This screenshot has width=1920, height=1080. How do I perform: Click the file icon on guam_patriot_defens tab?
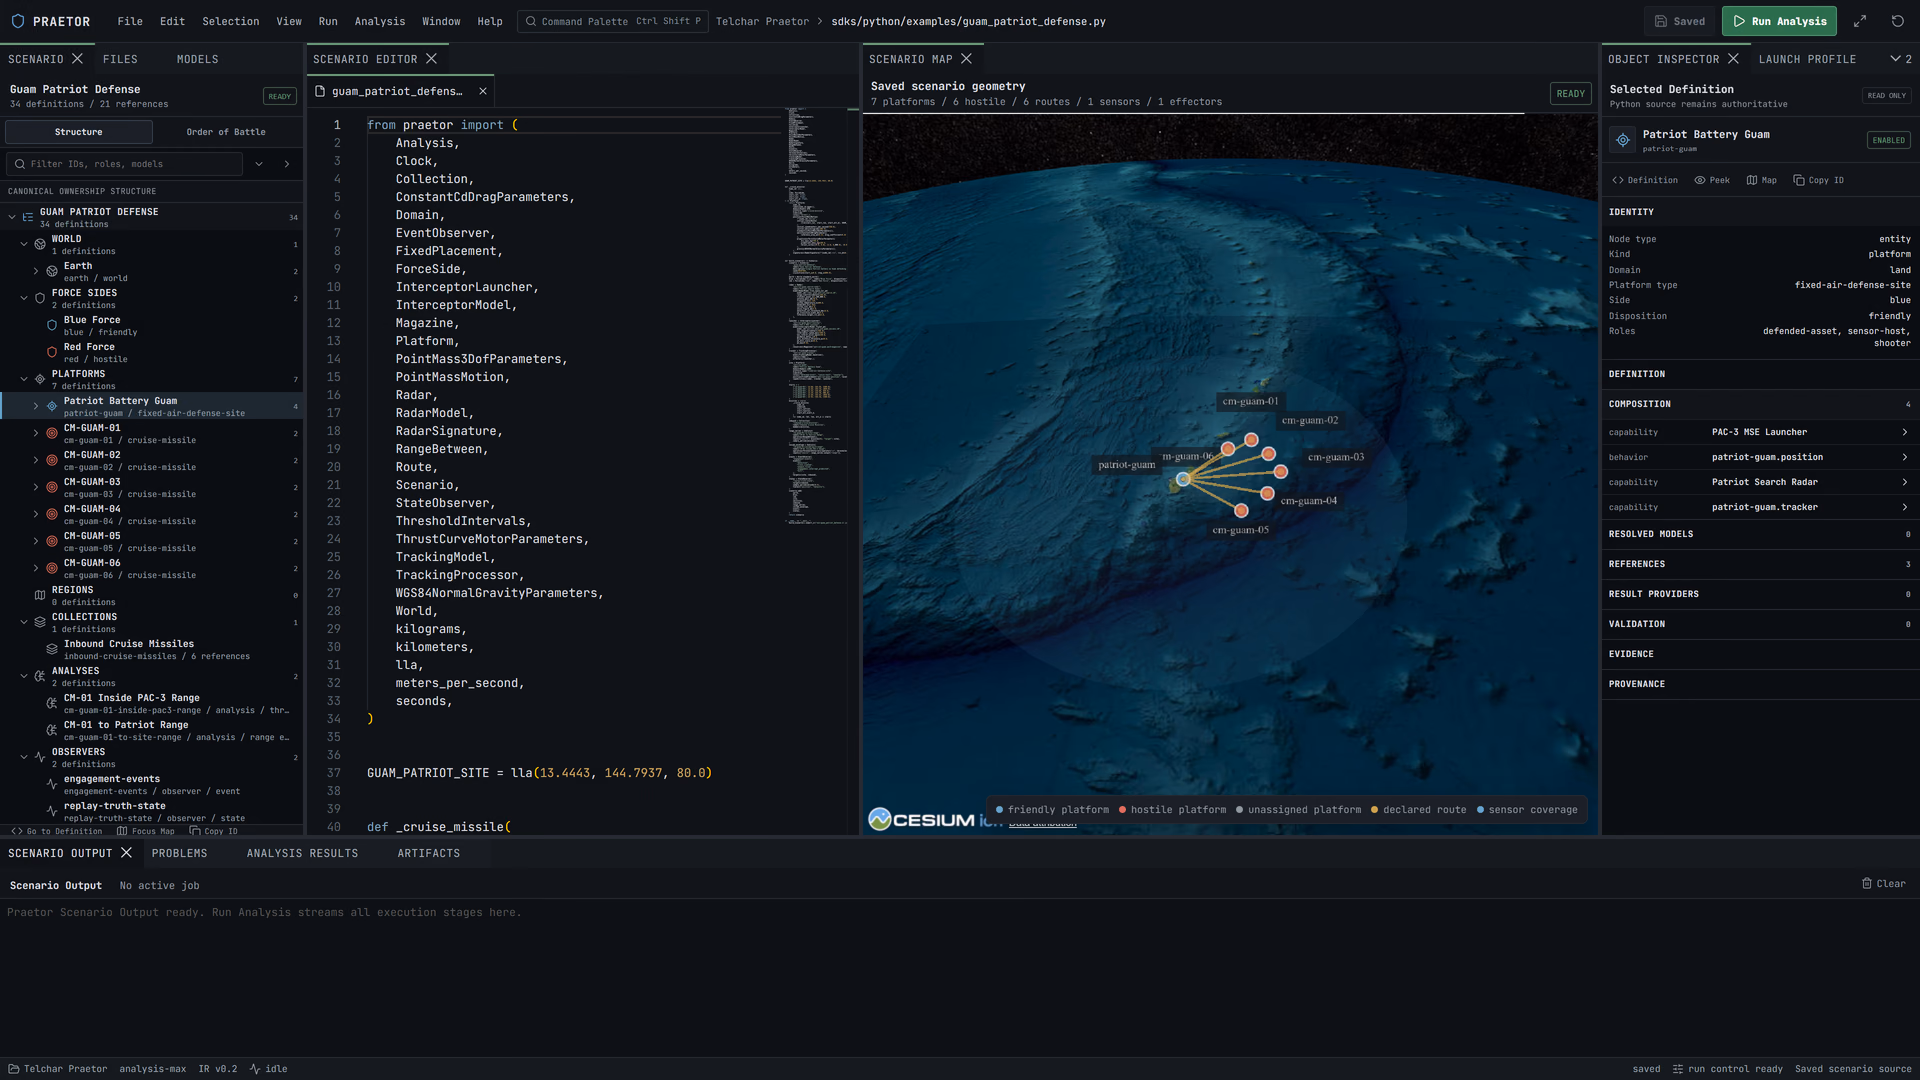(320, 91)
